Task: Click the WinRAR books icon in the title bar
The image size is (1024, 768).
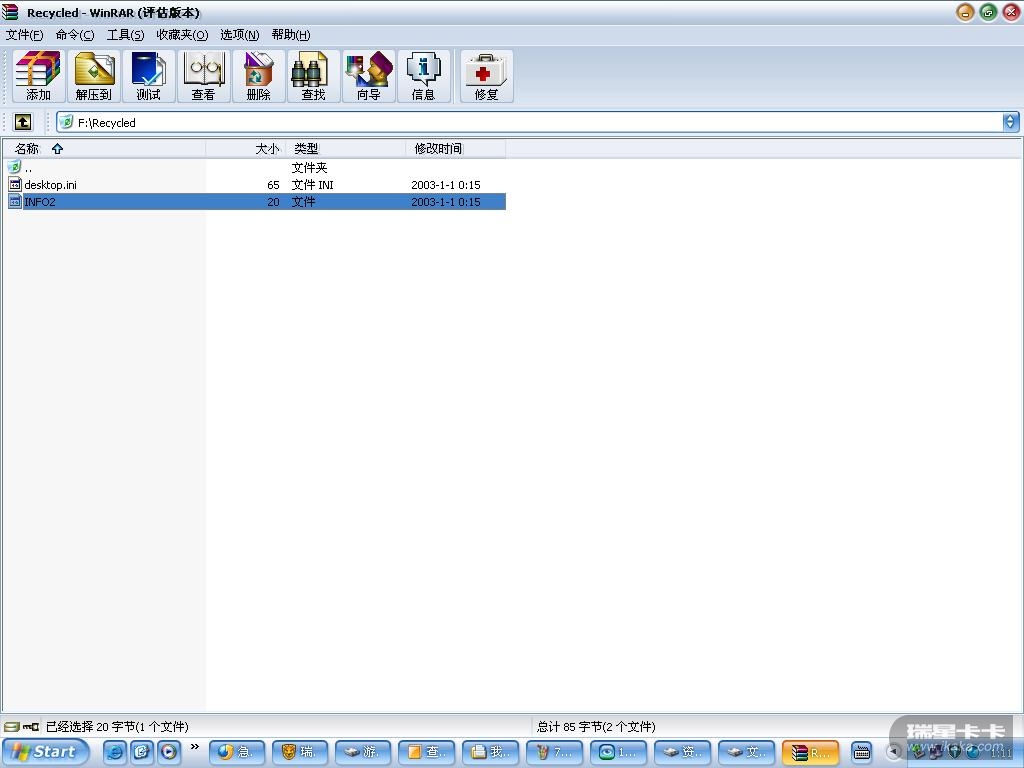Action: tap(10, 12)
